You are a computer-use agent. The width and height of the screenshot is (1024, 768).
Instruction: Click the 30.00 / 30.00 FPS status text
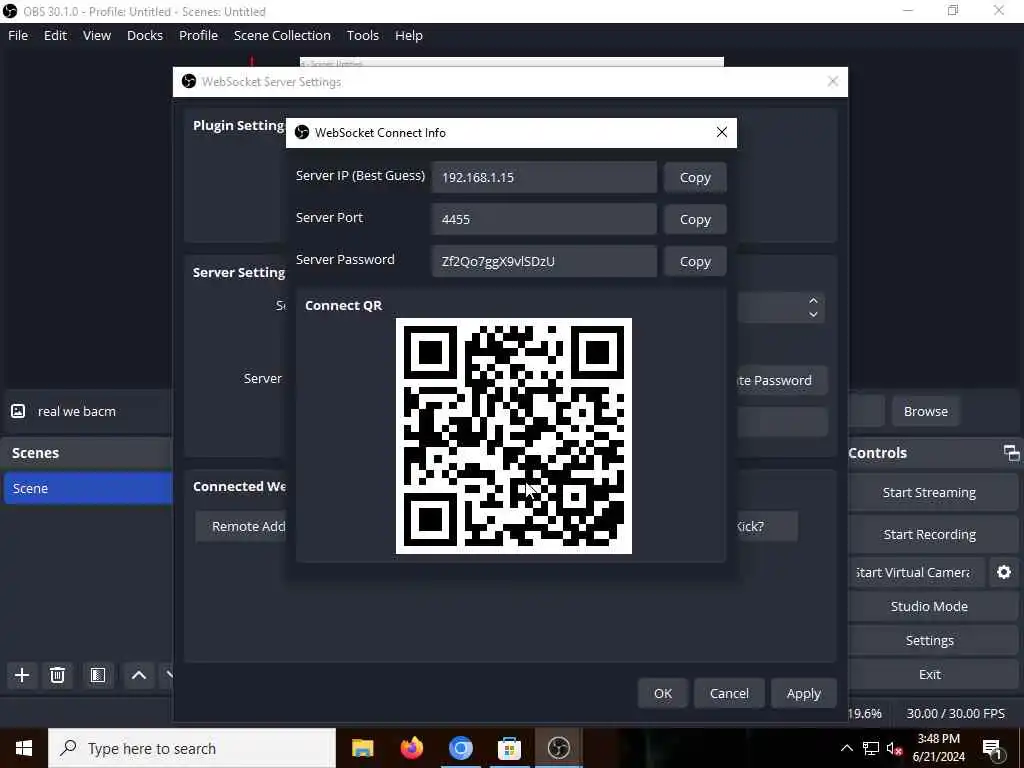click(955, 714)
